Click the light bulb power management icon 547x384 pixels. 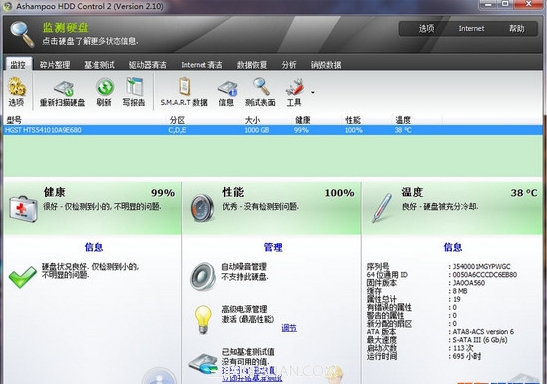coord(203,319)
